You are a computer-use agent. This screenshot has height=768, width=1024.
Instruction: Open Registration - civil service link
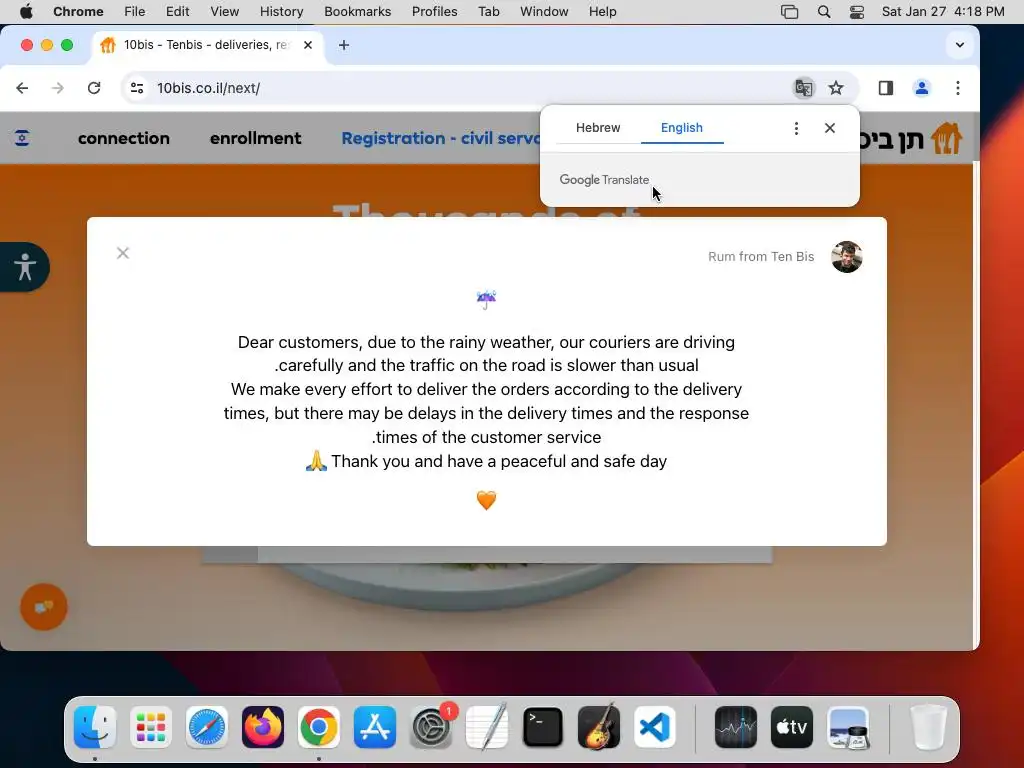tap(441, 138)
